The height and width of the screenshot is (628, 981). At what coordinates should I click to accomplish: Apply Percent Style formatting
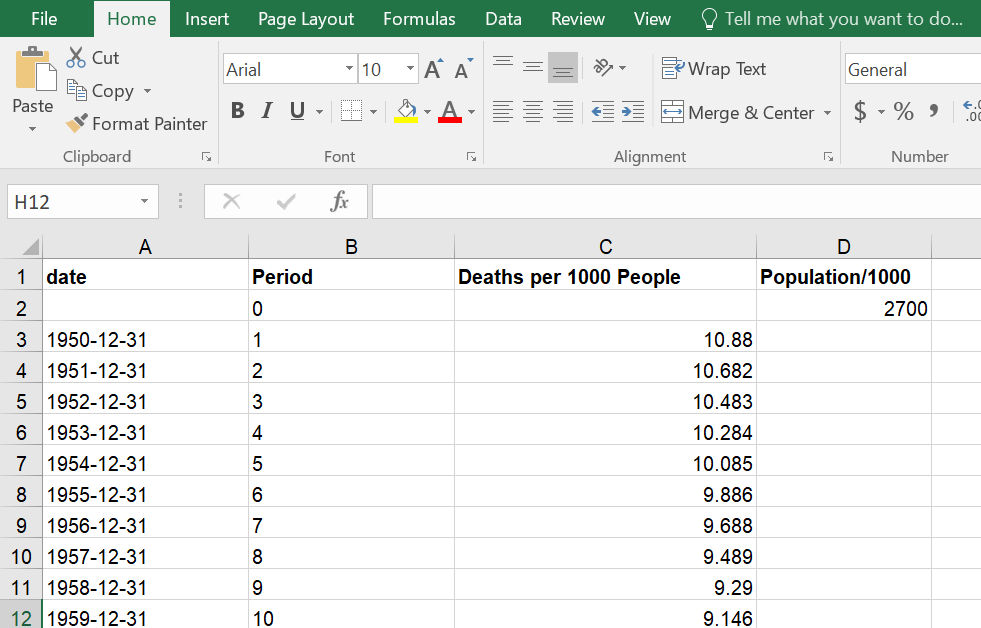pos(903,112)
